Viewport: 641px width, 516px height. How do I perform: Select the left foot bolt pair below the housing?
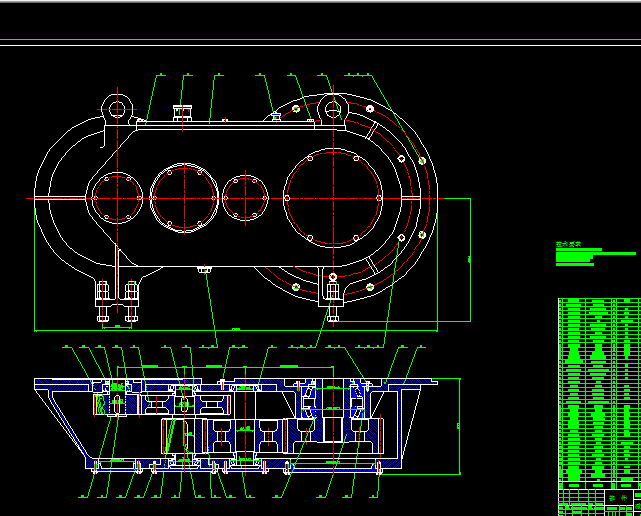[117, 301]
